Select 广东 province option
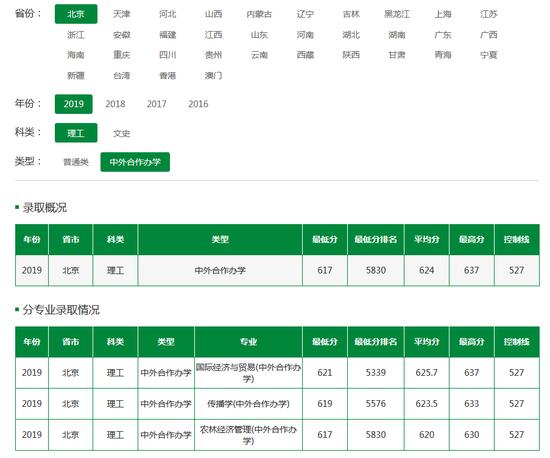550x458 pixels. [x=443, y=35]
